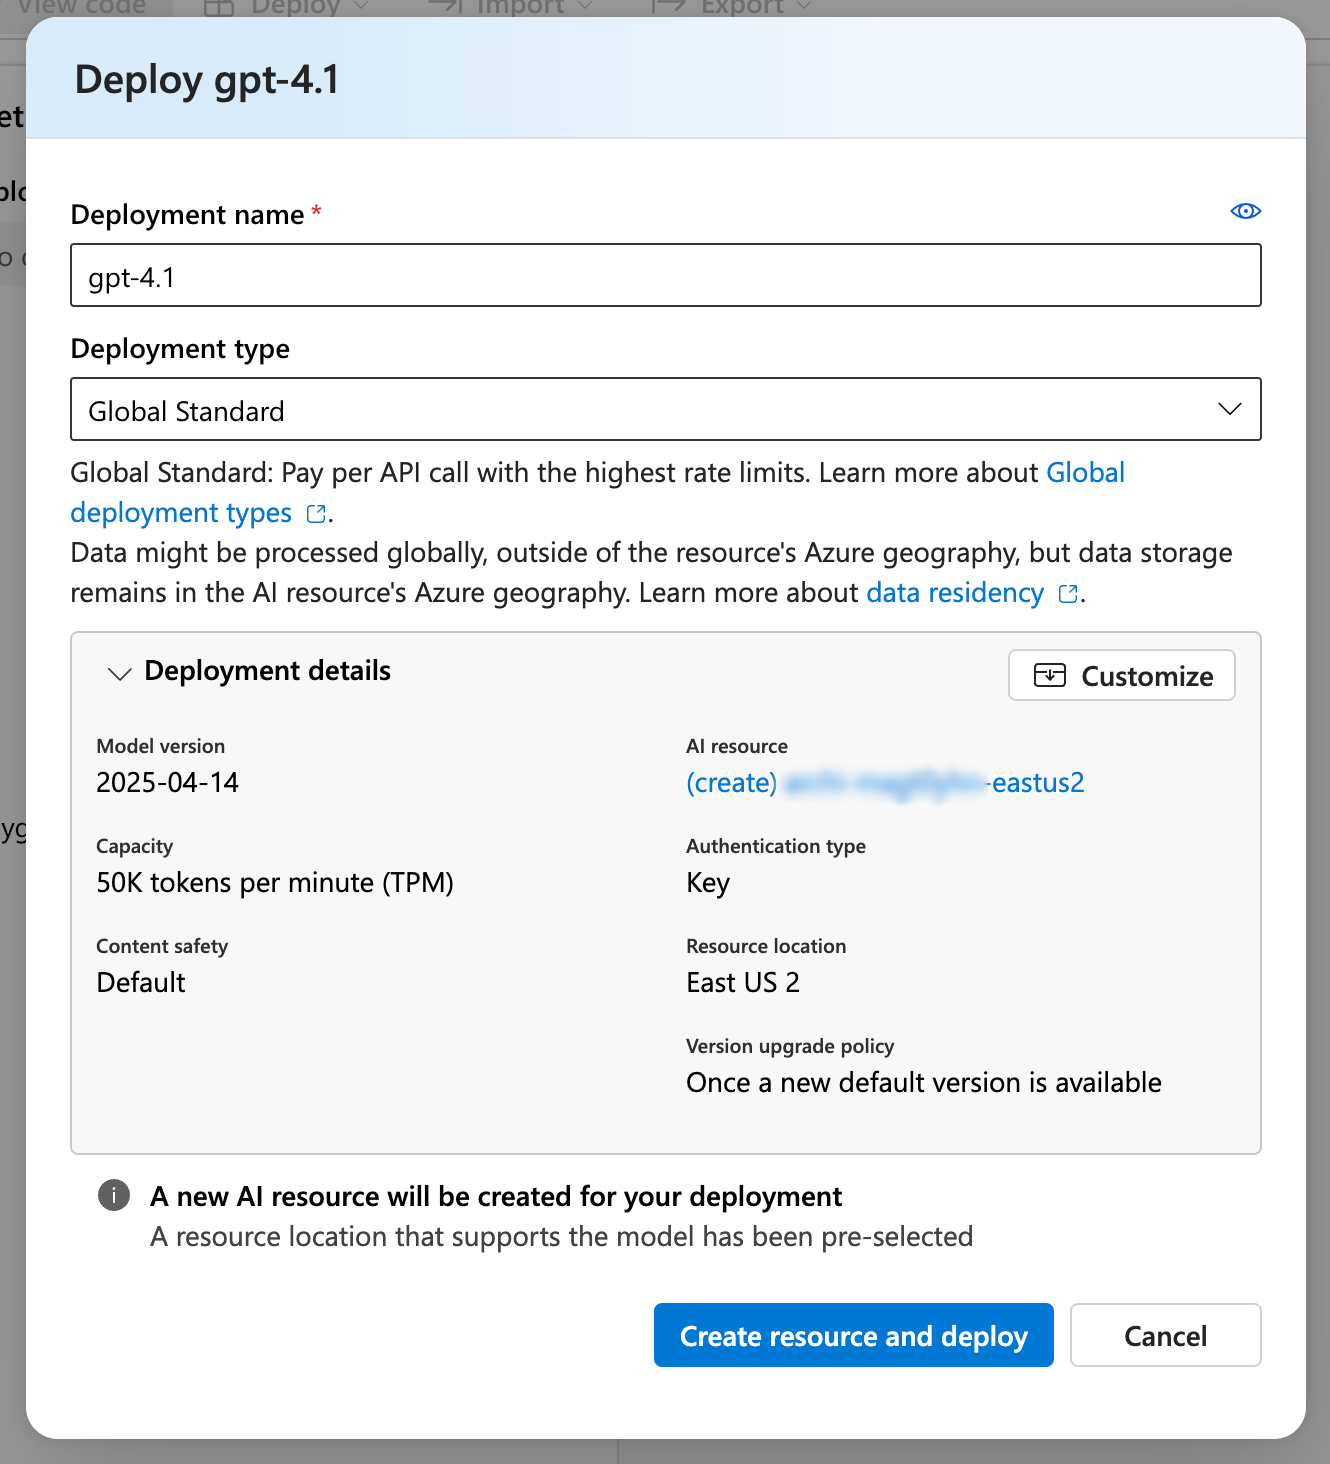Image resolution: width=1330 pixels, height=1464 pixels.
Task: Select the 50K tokens per minute (TPM) text
Action: pos(275,883)
